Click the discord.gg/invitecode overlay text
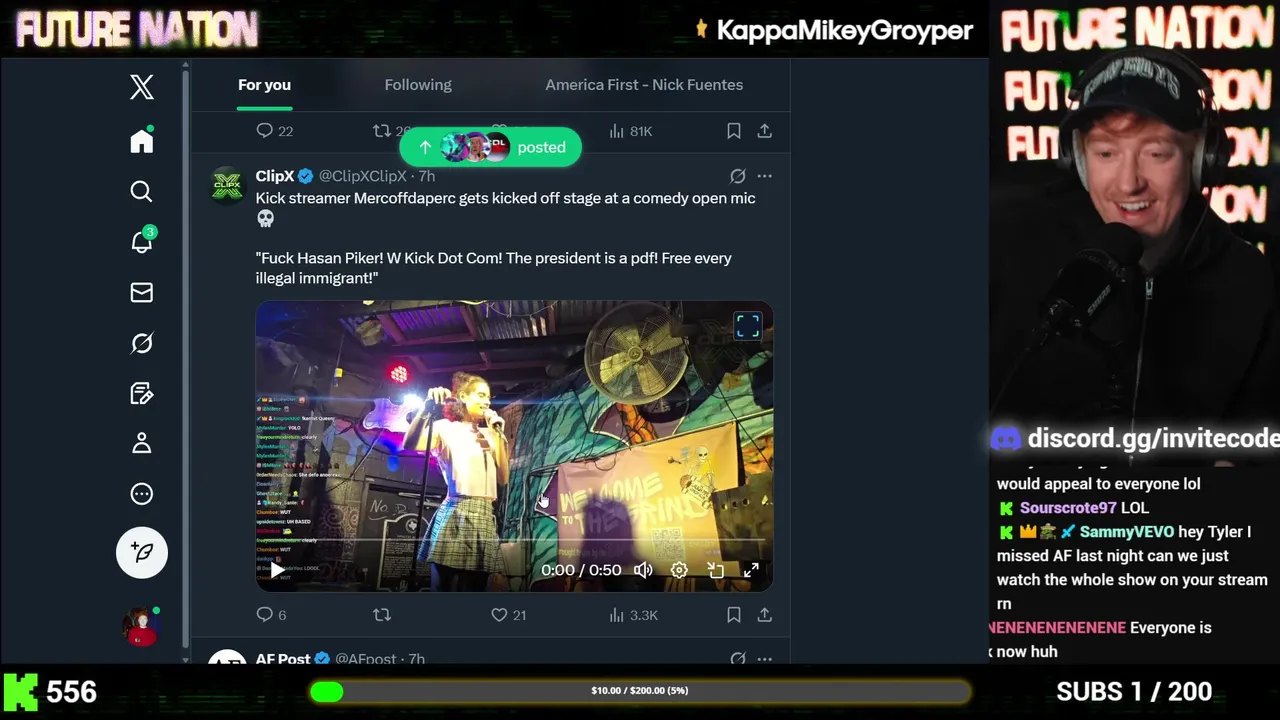The height and width of the screenshot is (720, 1280). click(x=1153, y=438)
